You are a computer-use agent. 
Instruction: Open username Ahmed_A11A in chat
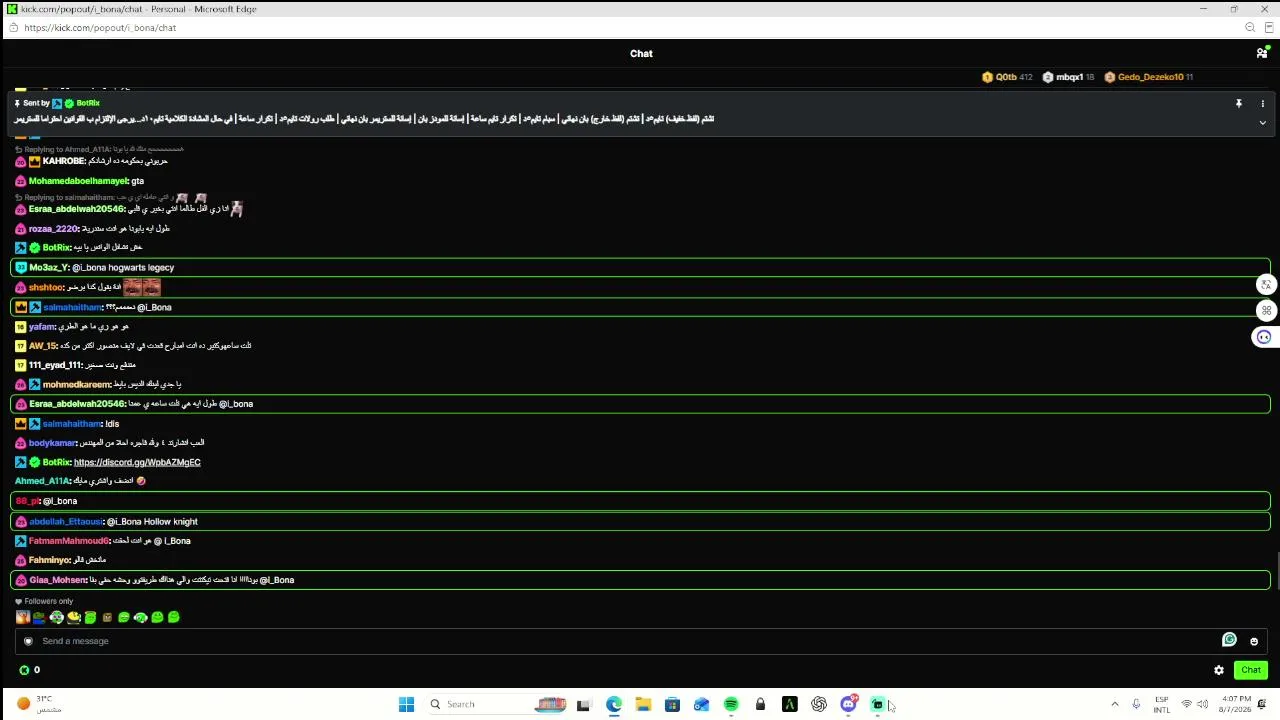pyautogui.click(x=42, y=481)
